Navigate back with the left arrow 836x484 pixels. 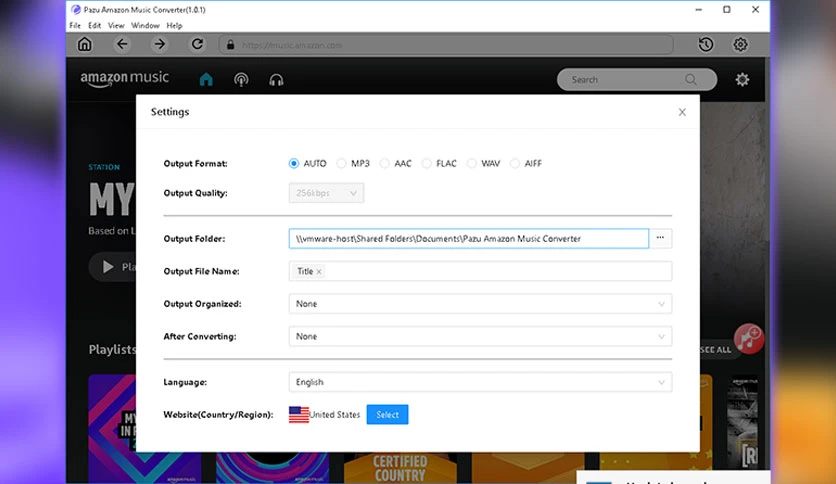pyautogui.click(x=122, y=44)
